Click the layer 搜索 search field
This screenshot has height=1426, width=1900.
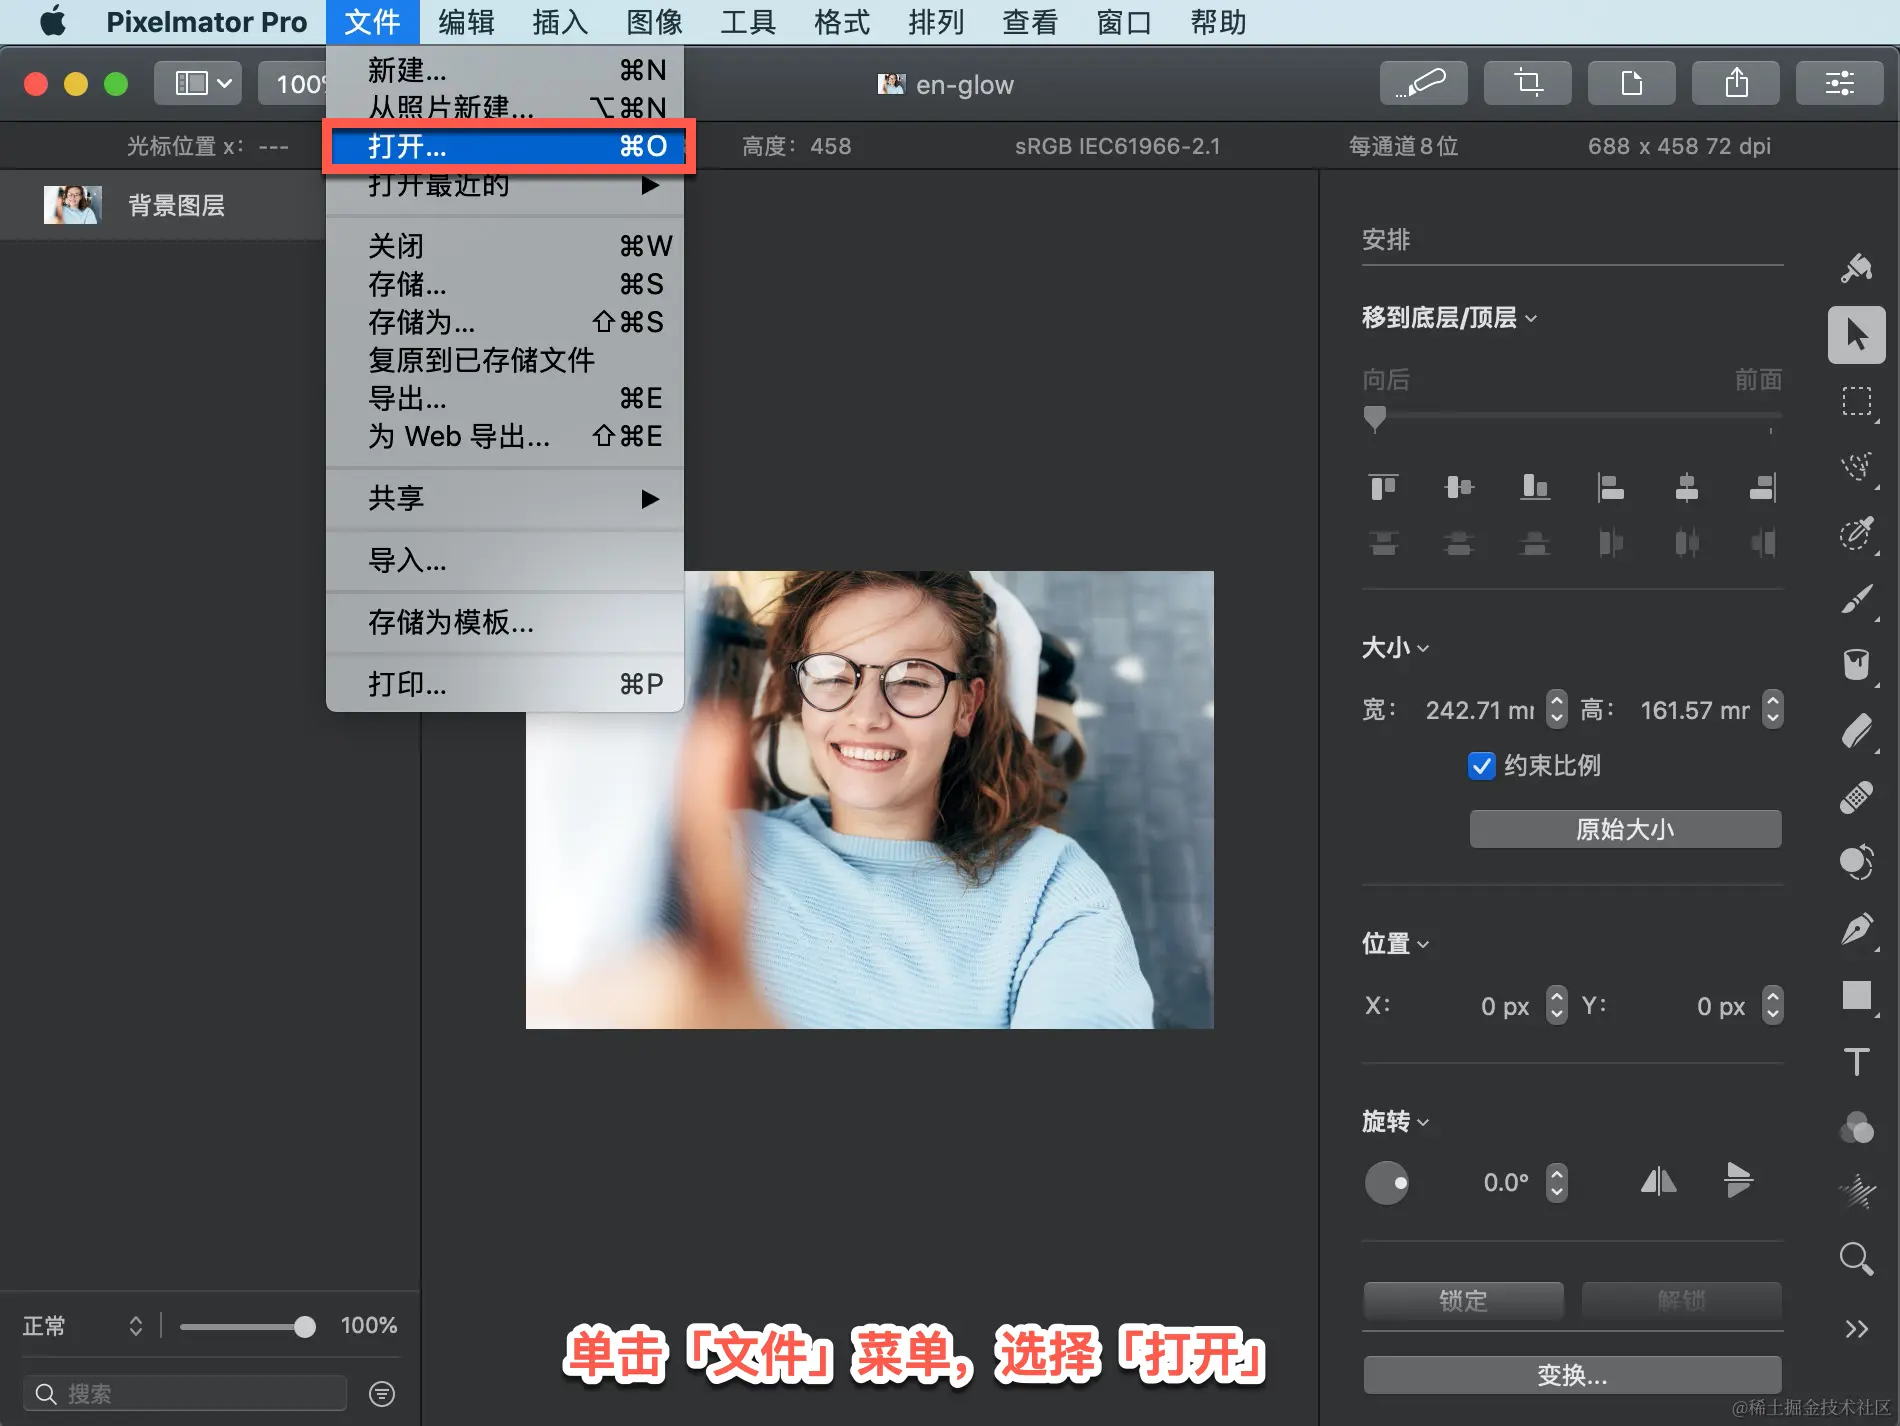click(185, 1393)
